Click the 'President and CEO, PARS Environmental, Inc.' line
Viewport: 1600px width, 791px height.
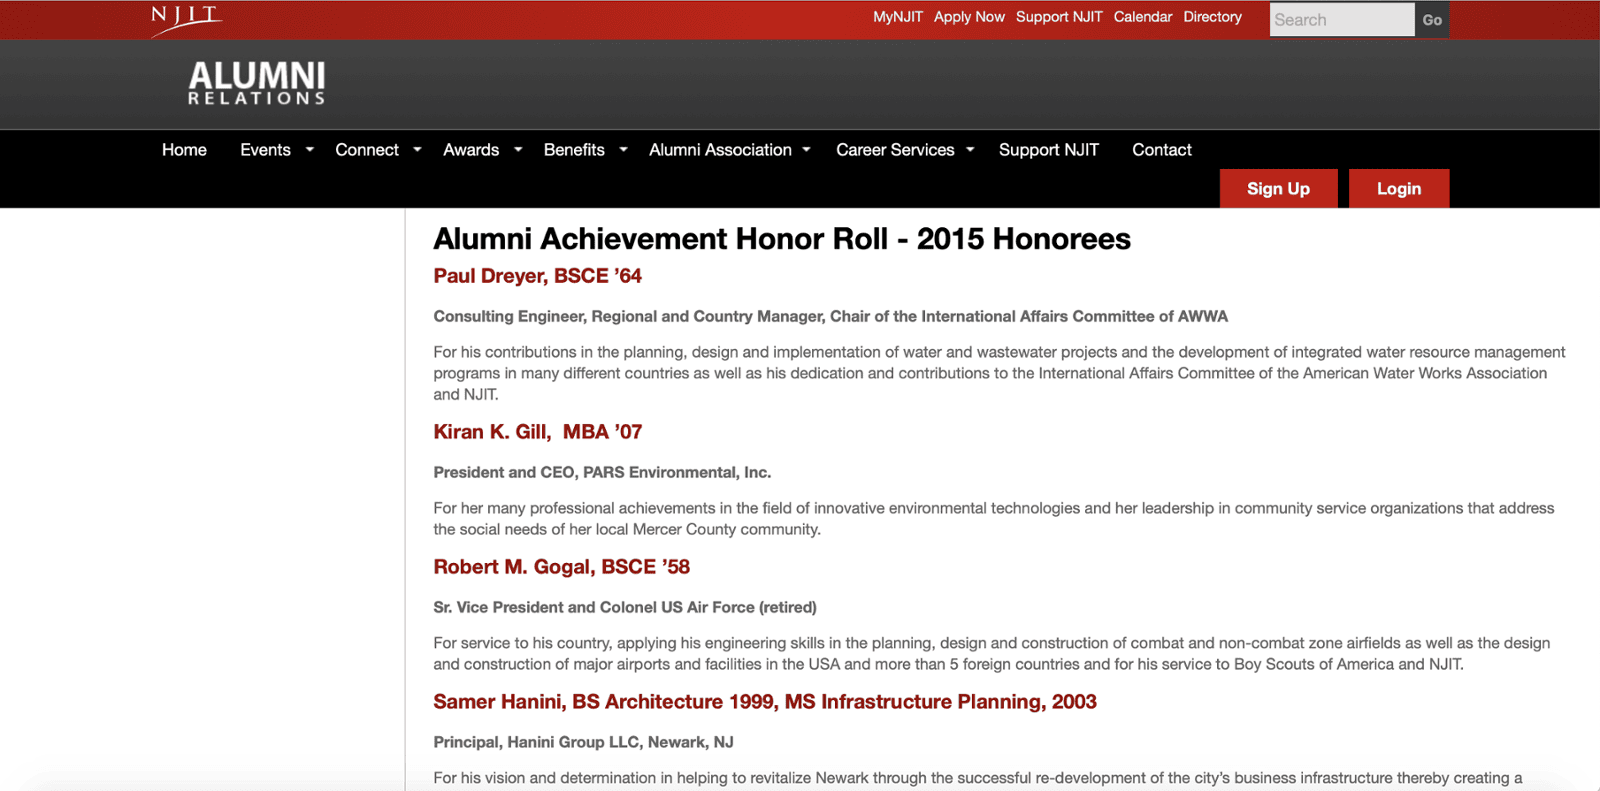pos(602,472)
